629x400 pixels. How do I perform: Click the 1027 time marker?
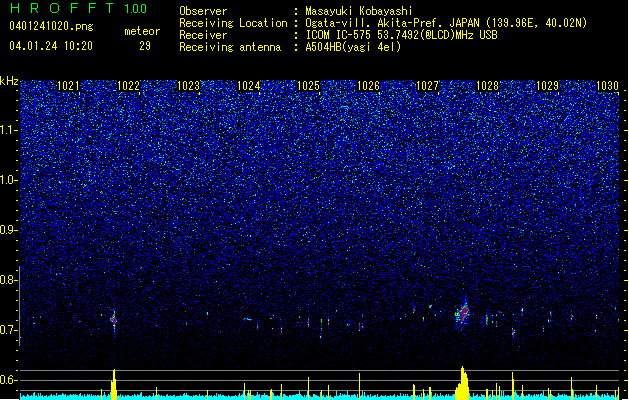tap(428, 86)
